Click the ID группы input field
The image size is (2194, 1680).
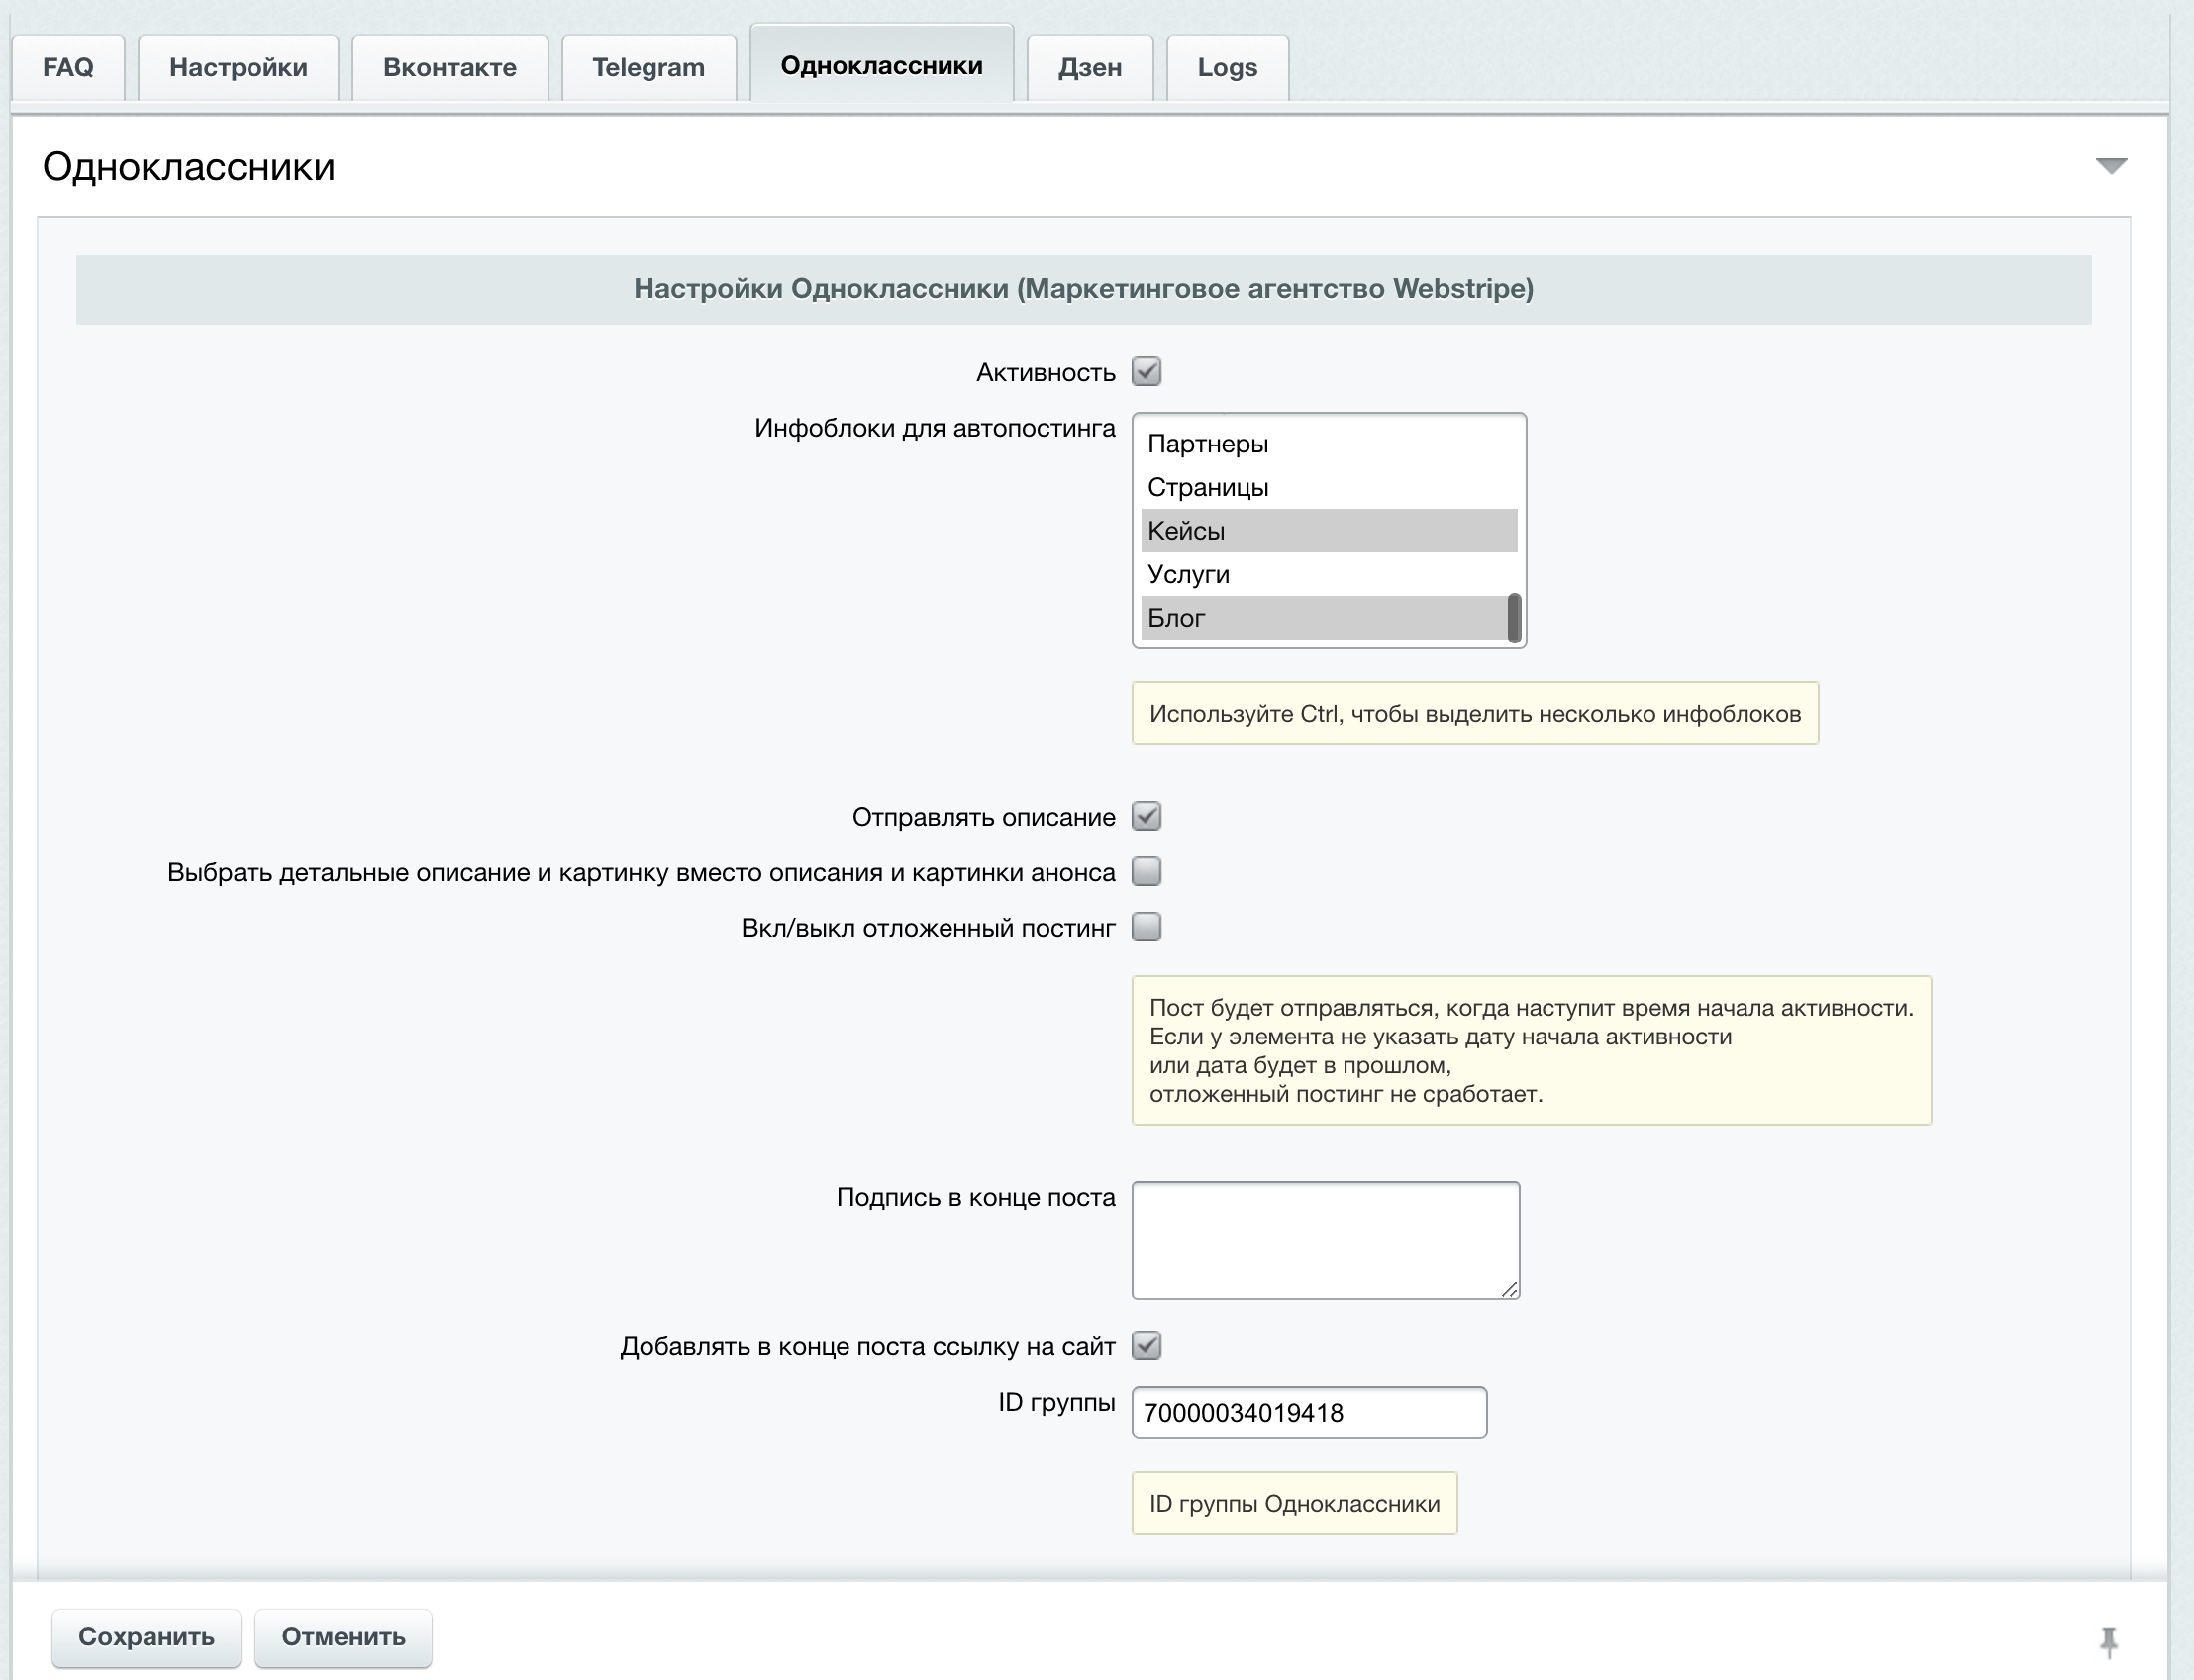point(1308,1413)
